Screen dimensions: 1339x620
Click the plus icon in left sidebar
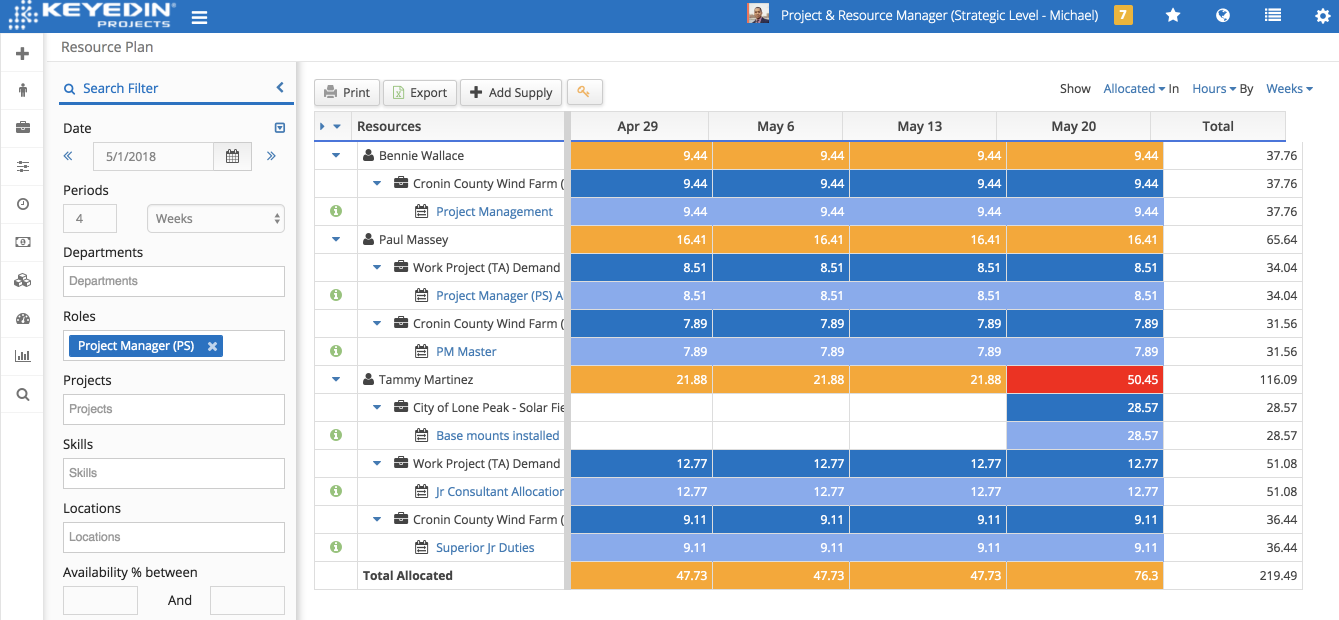[x=22, y=54]
